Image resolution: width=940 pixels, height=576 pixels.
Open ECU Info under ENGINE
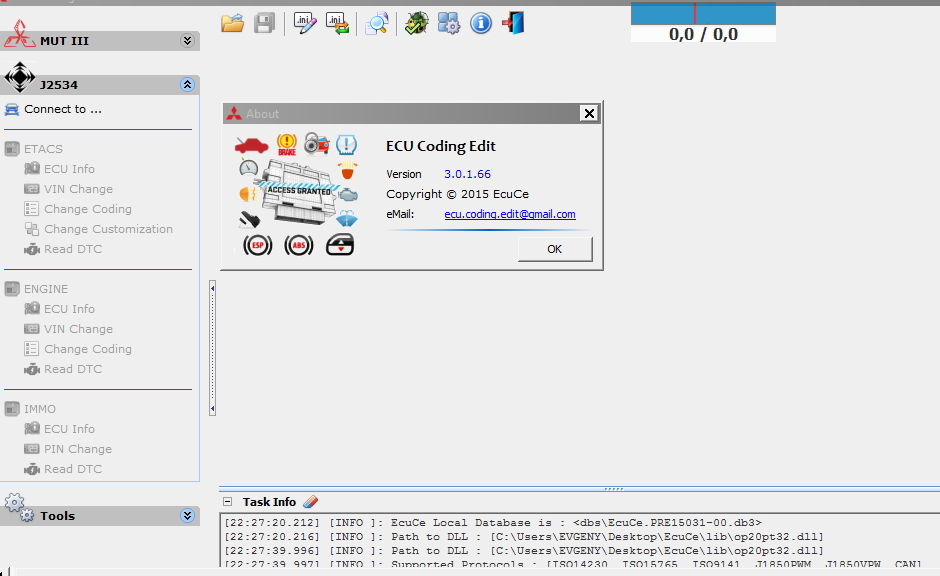(x=69, y=309)
